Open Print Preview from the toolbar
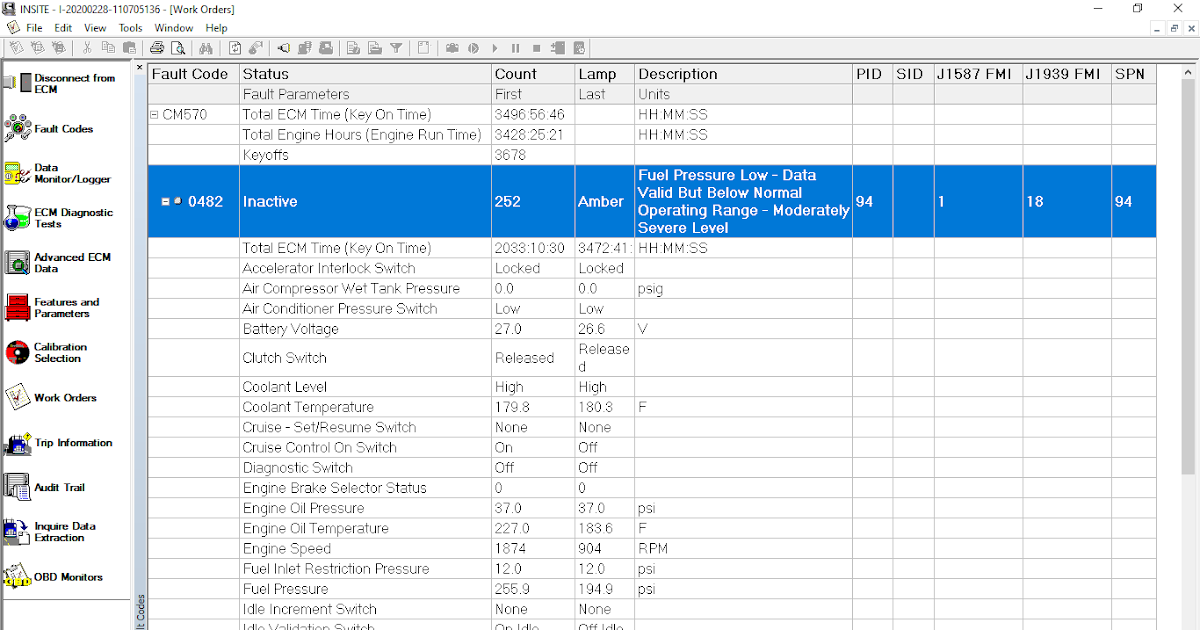This screenshot has height=630, width=1200. click(x=178, y=47)
